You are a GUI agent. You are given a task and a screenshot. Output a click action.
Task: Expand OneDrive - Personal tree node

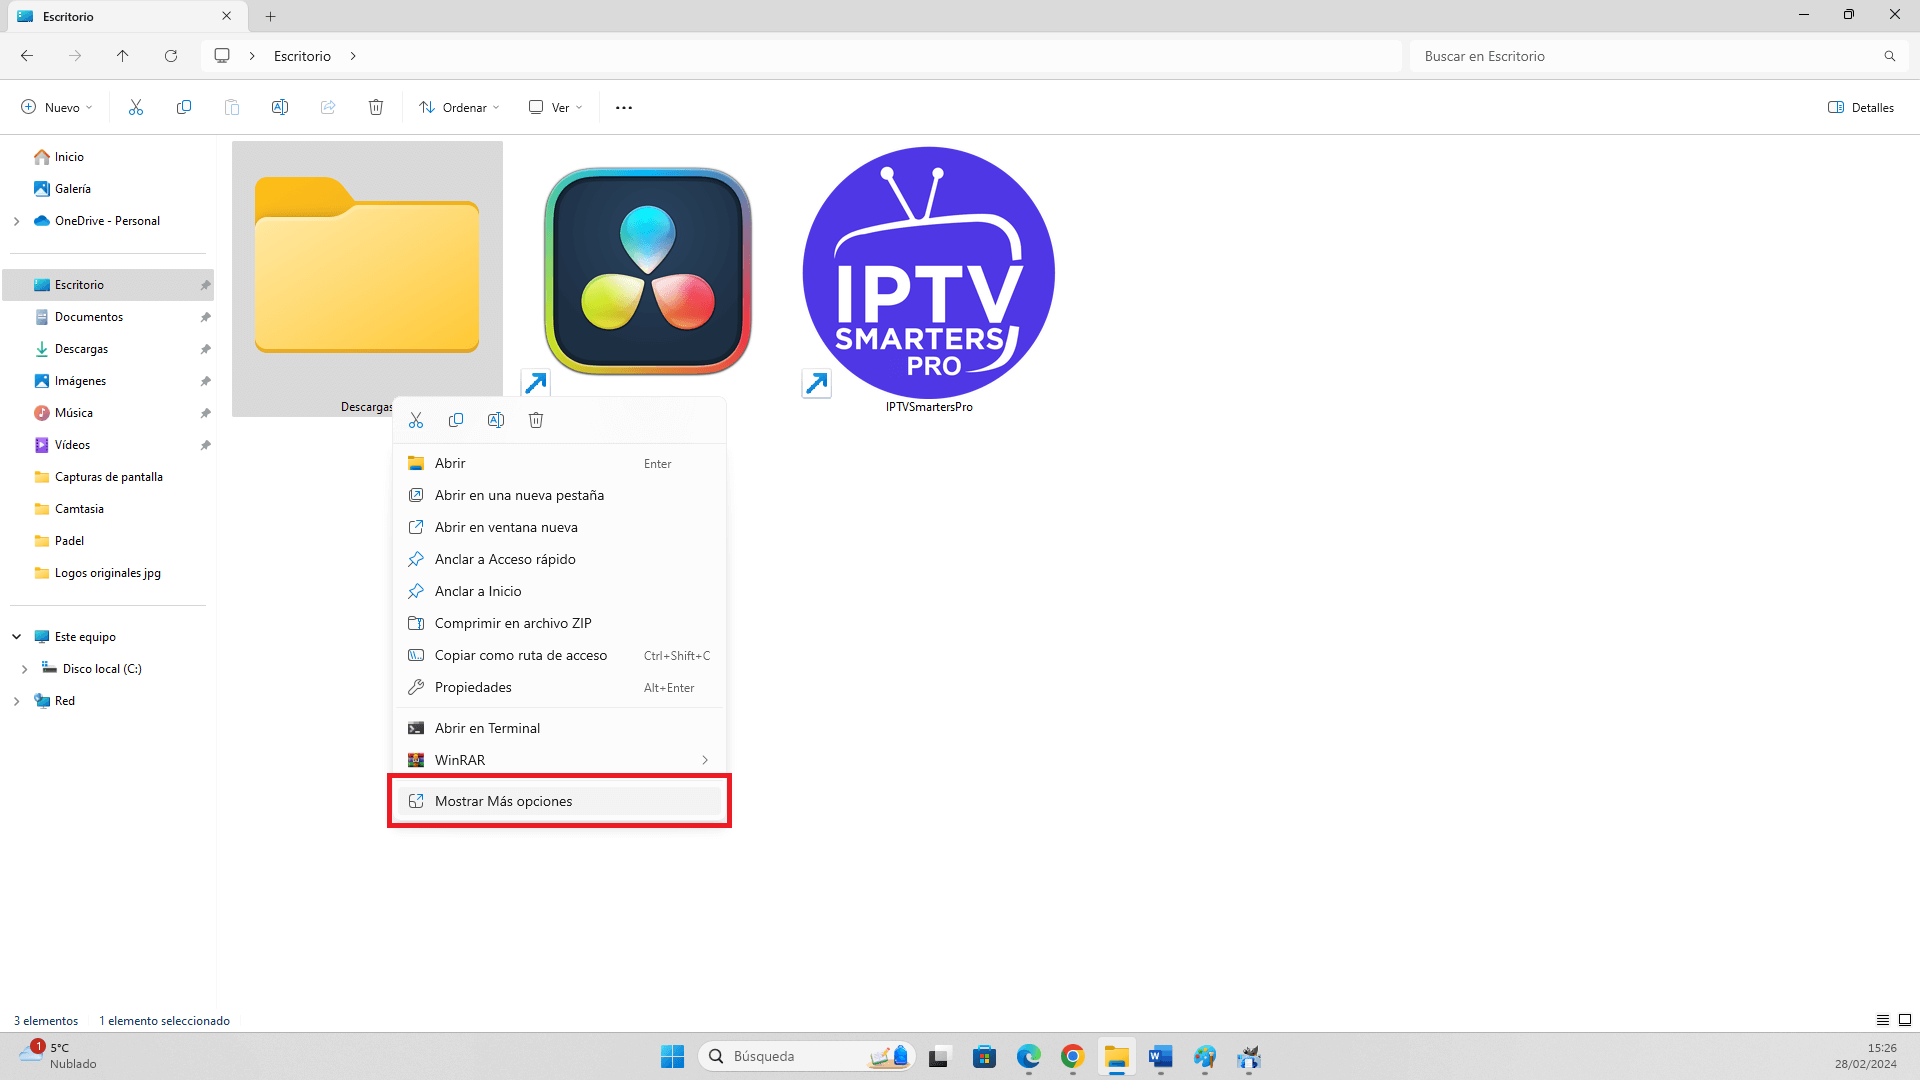[x=16, y=221]
